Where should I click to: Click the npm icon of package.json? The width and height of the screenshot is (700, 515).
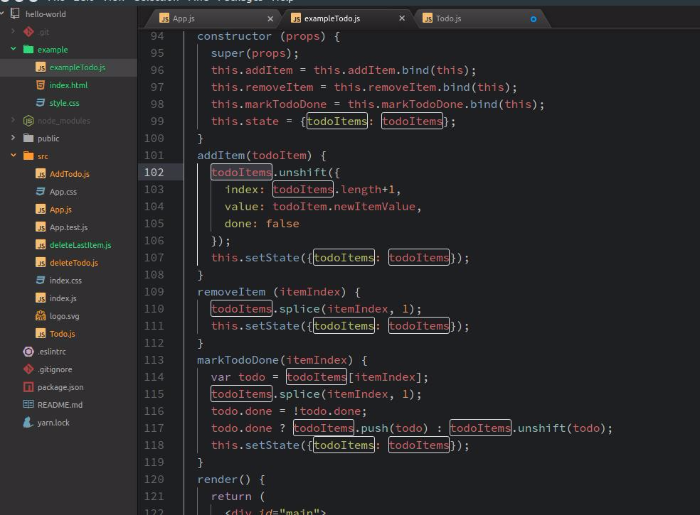click(x=28, y=387)
